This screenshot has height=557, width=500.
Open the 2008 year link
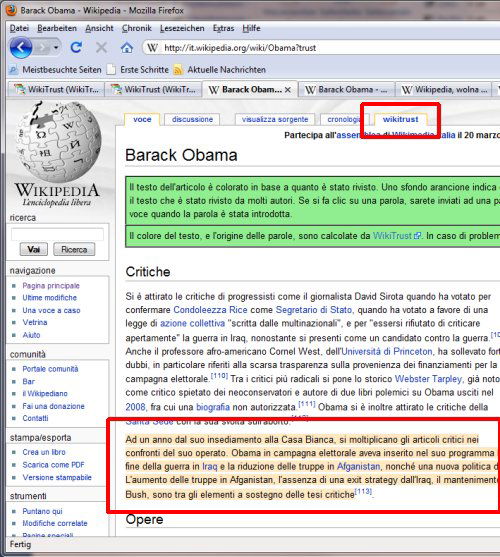coord(135,407)
